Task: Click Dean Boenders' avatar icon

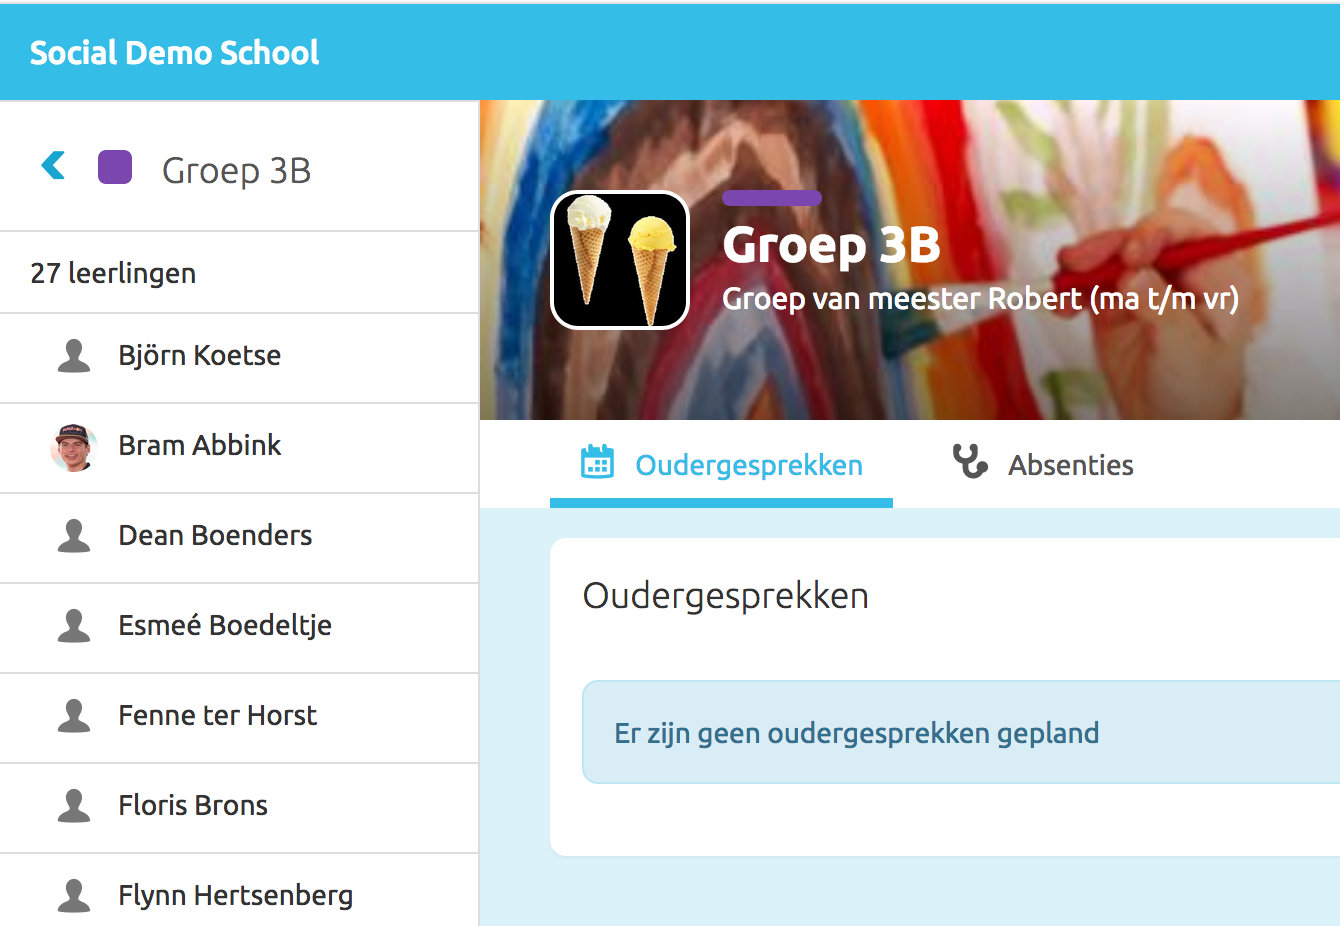Action: coord(74,536)
